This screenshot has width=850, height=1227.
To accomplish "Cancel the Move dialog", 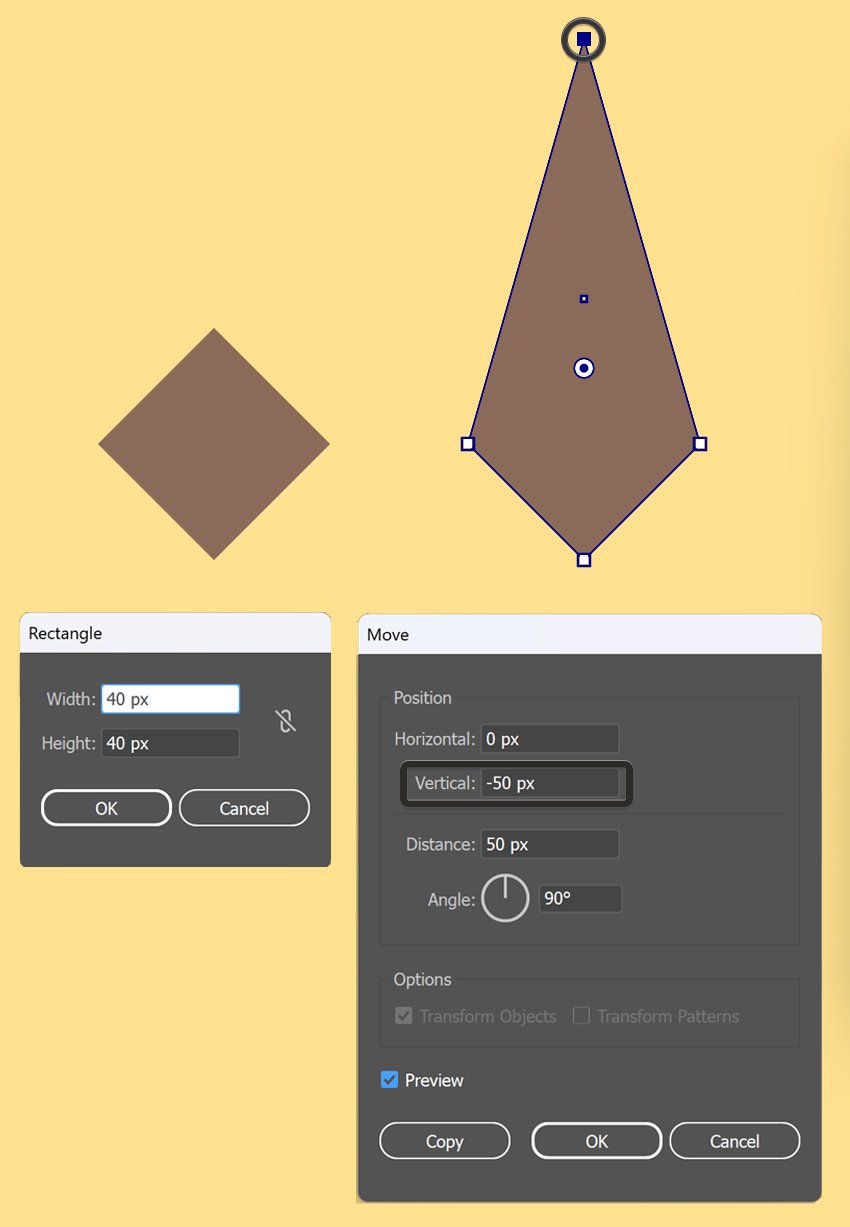I will [734, 1141].
